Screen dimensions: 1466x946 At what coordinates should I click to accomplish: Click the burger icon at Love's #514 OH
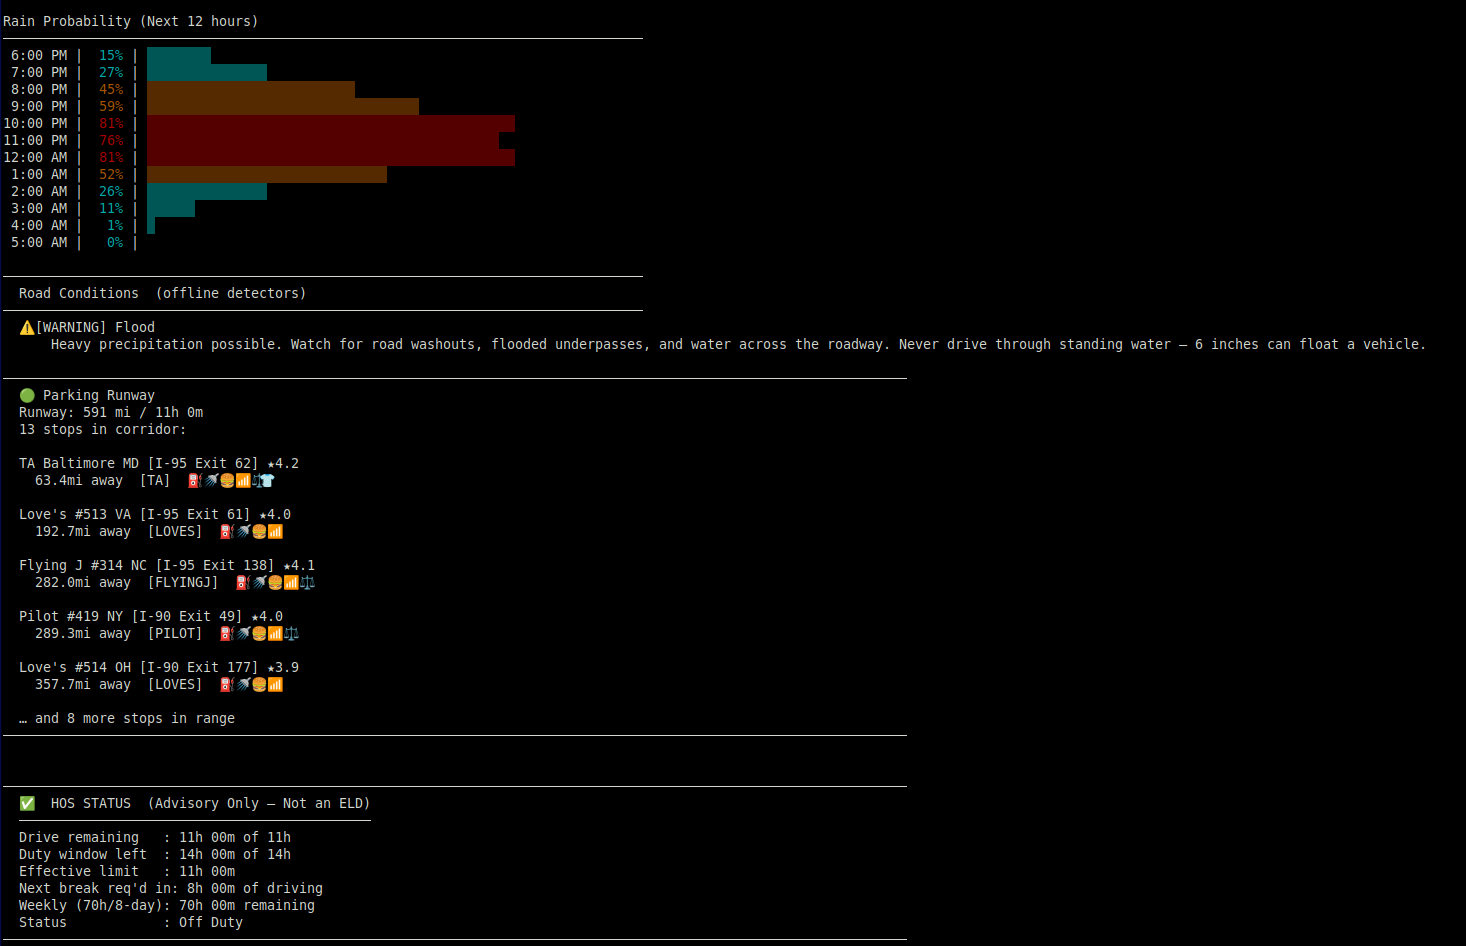tap(258, 684)
